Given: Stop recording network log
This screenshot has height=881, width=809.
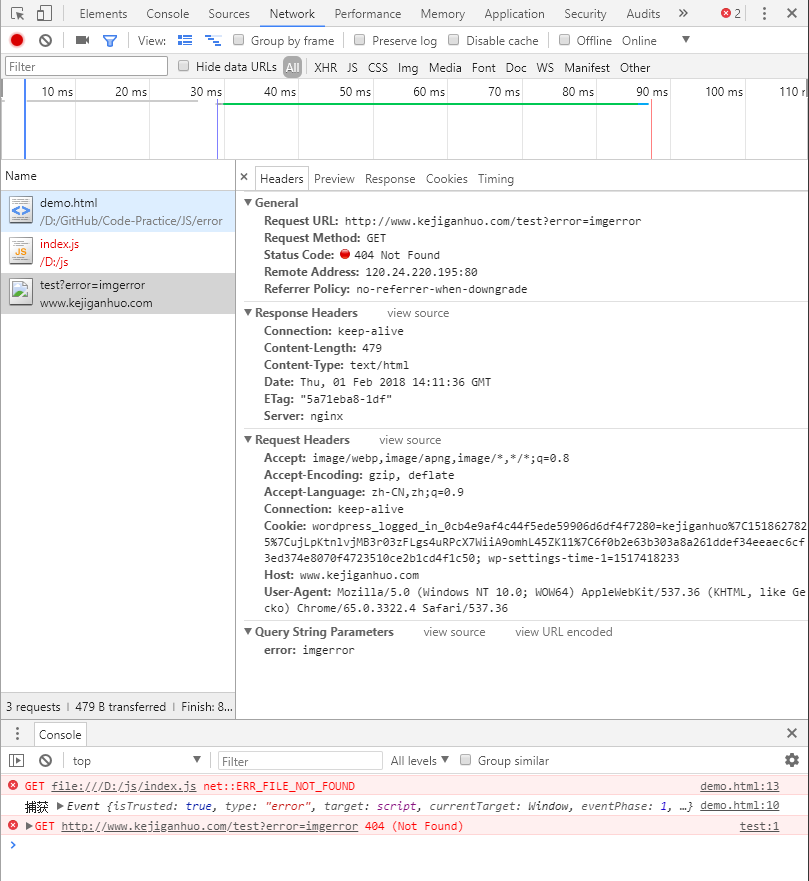Looking at the screenshot, I should [17, 40].
